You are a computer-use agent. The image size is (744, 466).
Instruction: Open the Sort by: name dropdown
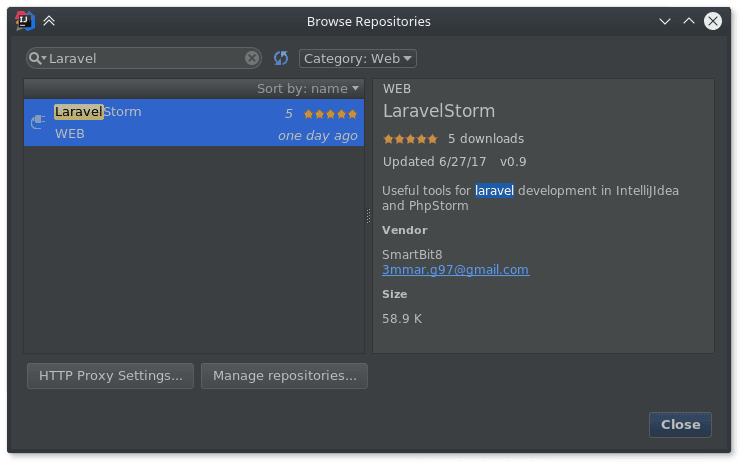pos(307,89)
